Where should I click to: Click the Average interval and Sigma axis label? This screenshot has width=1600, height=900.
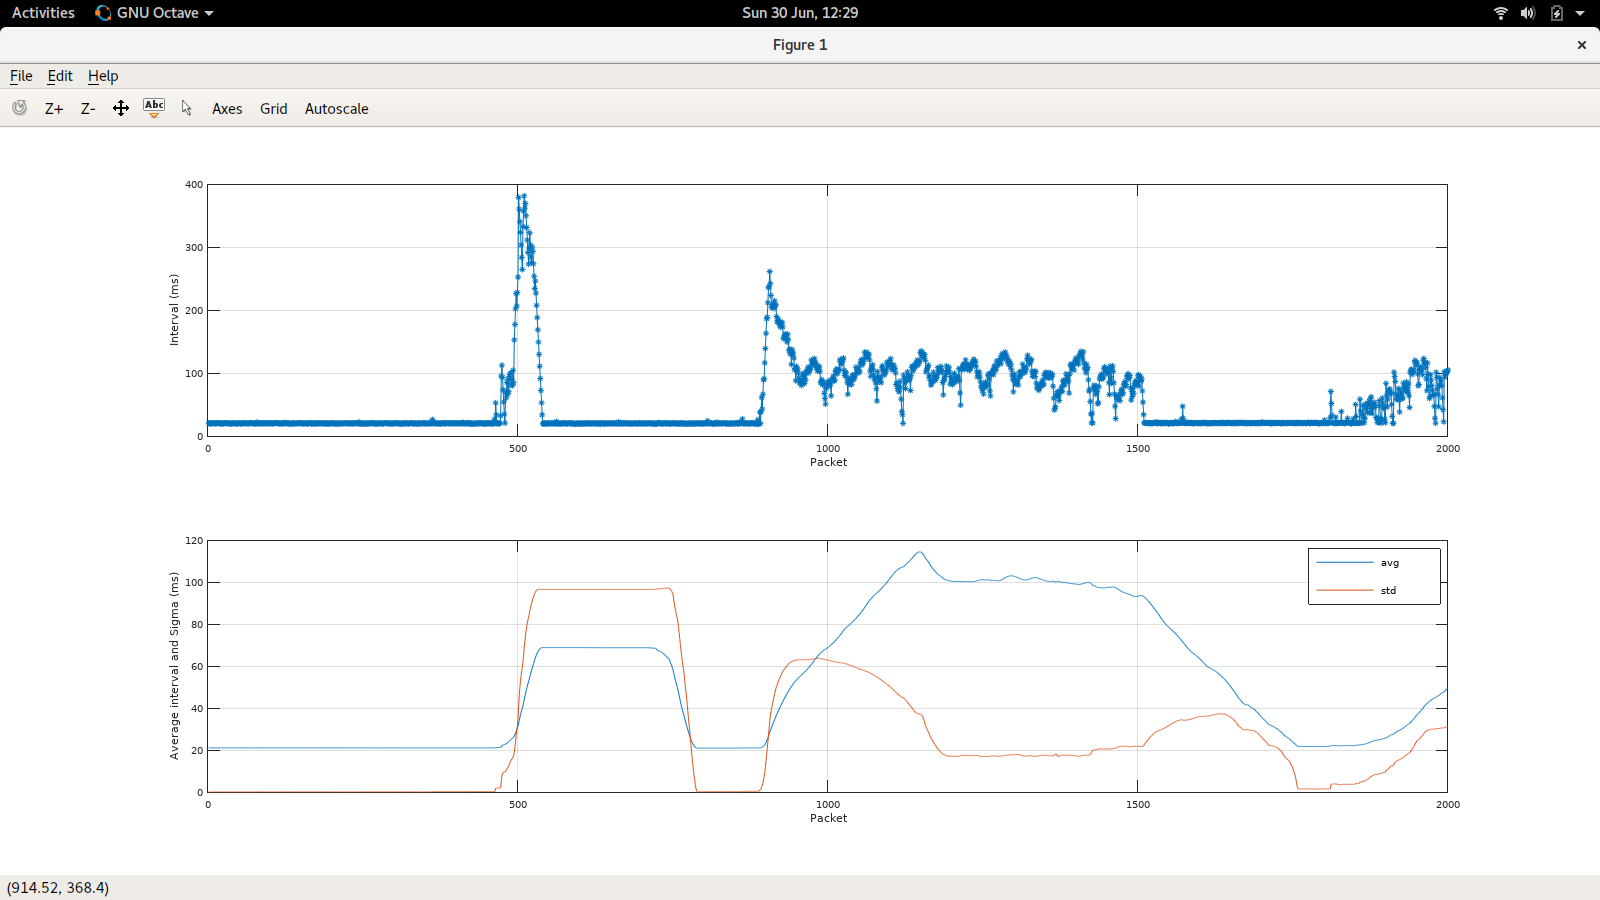coord(174,666)
